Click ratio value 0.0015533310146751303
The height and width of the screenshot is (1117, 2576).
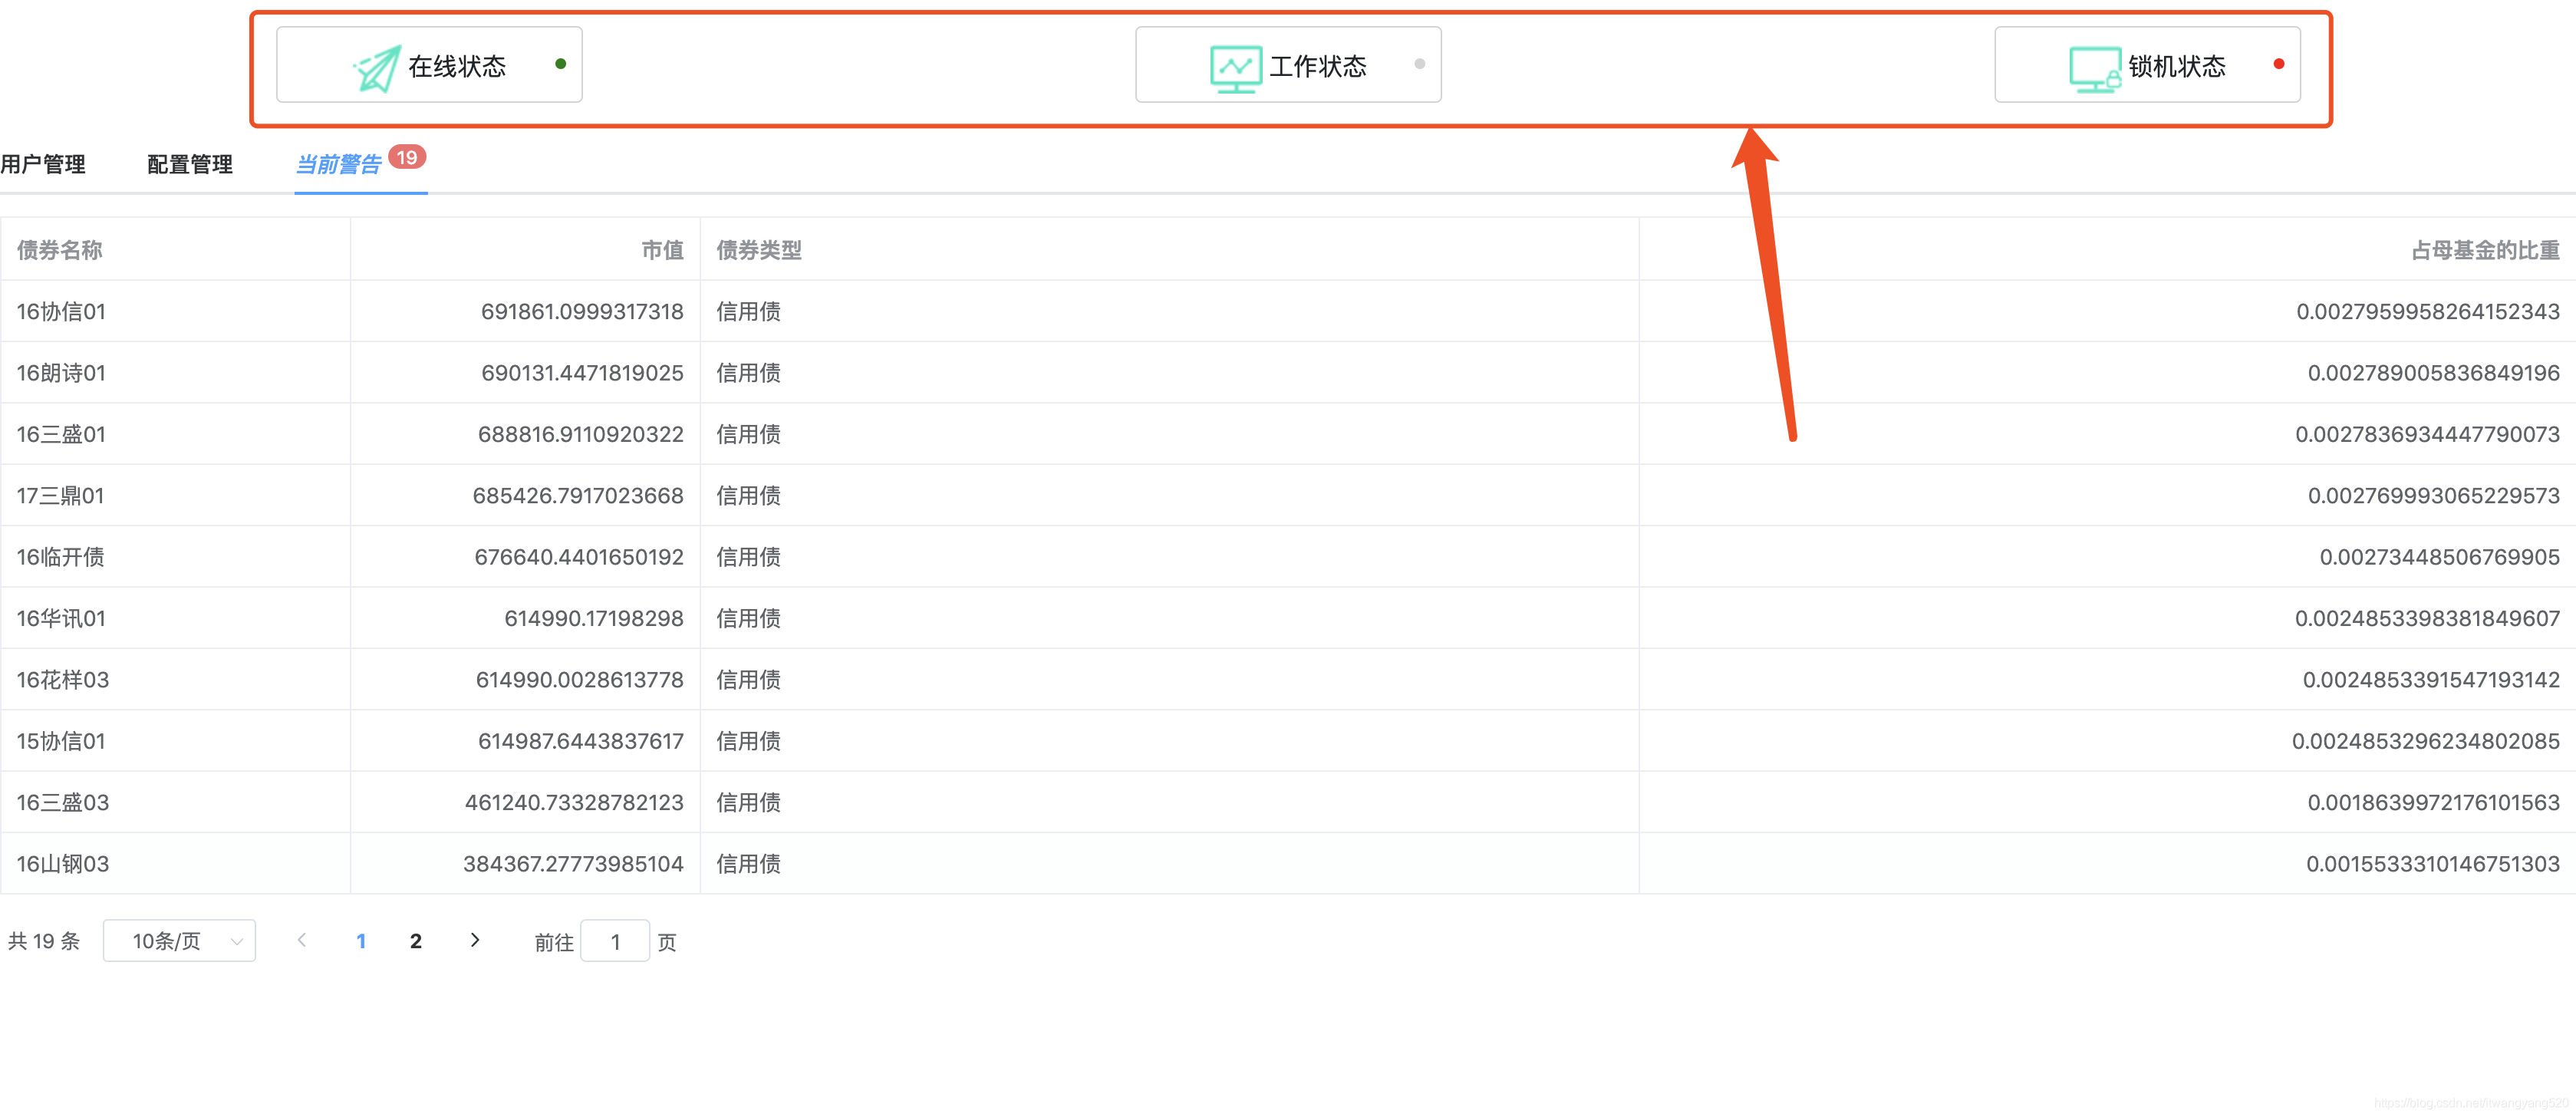[x=2433, y=864]
